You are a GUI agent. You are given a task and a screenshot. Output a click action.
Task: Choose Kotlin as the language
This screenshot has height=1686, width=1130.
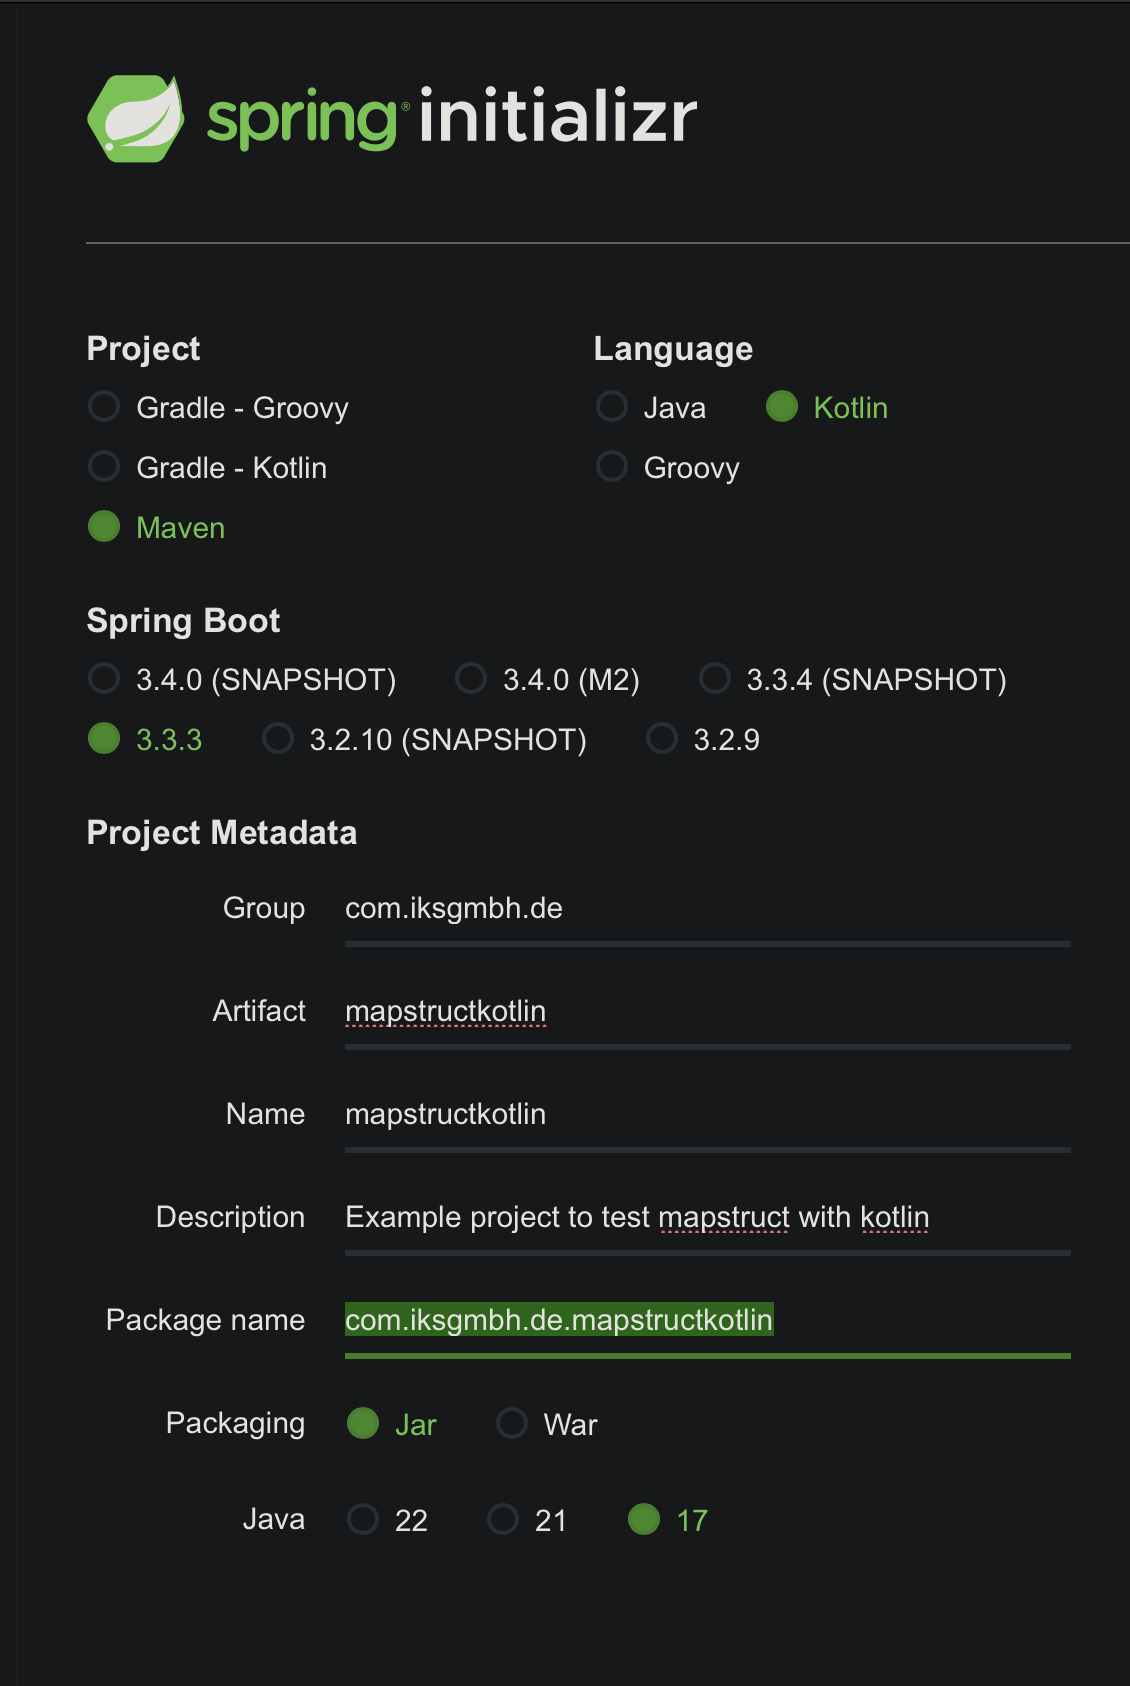tap(783, 407)
